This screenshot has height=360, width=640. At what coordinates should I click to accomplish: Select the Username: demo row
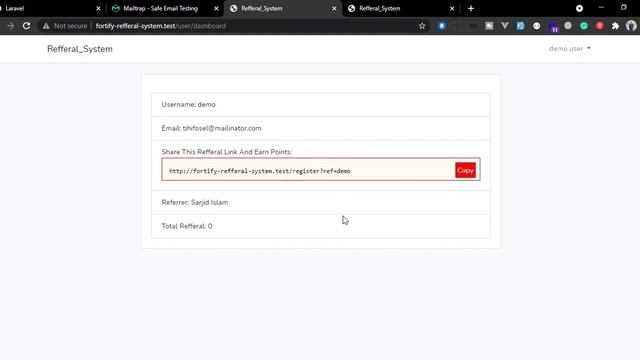(x=321, y=104)
